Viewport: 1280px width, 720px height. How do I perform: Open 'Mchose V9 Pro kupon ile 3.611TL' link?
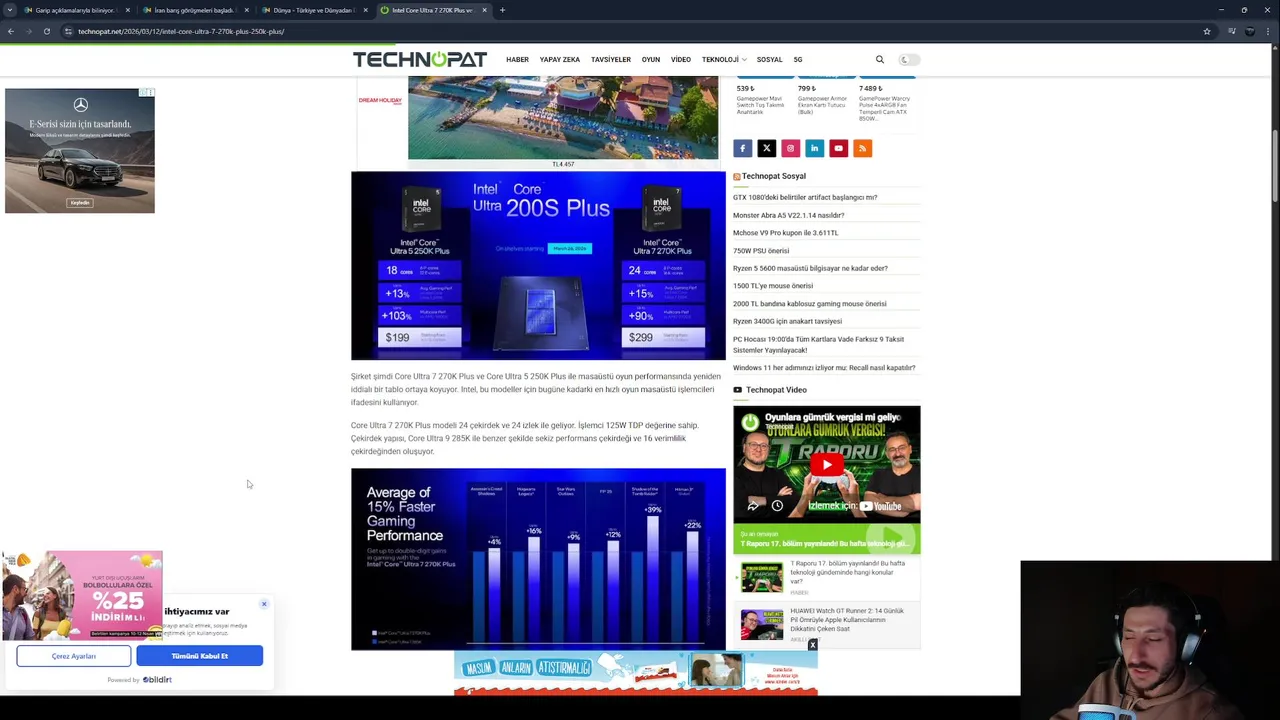(x=785, y=233)
